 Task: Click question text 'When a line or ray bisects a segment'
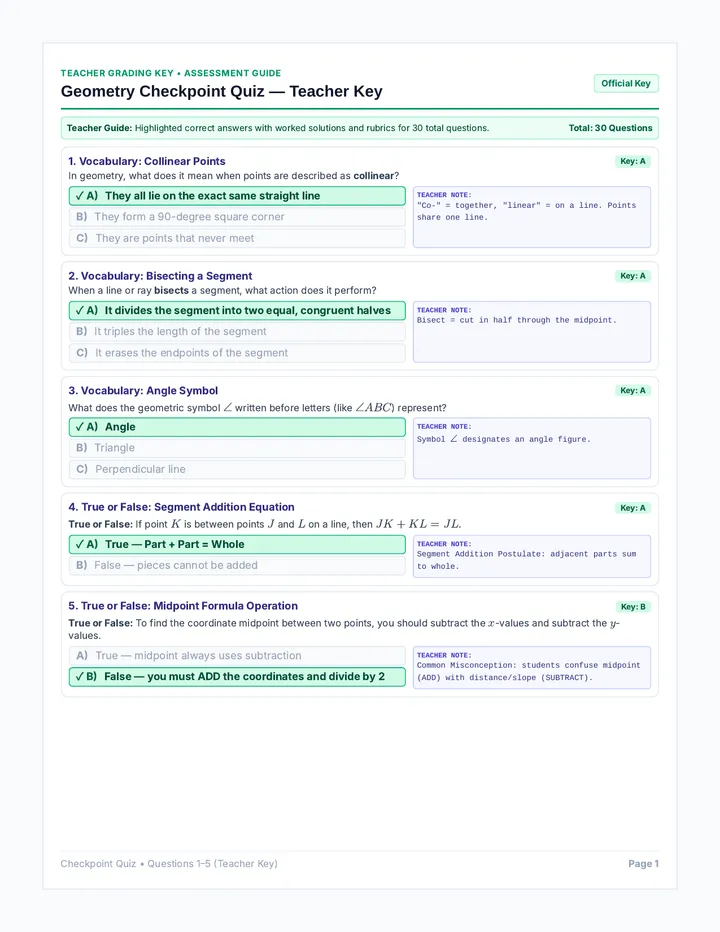coord(222,291)
